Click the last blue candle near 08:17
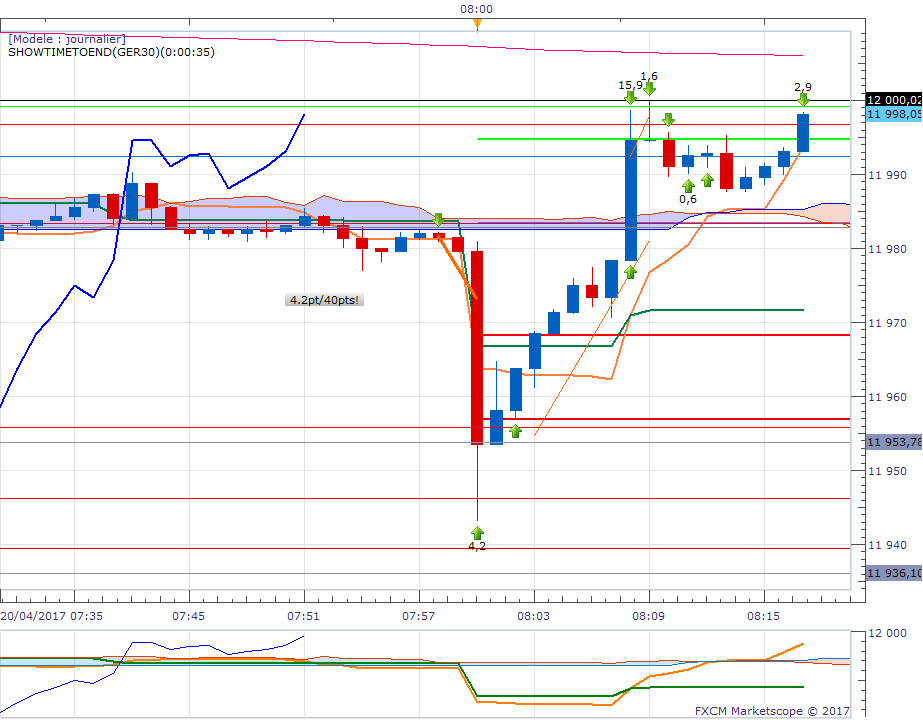 pyautogui.click(x=803, y=133)
